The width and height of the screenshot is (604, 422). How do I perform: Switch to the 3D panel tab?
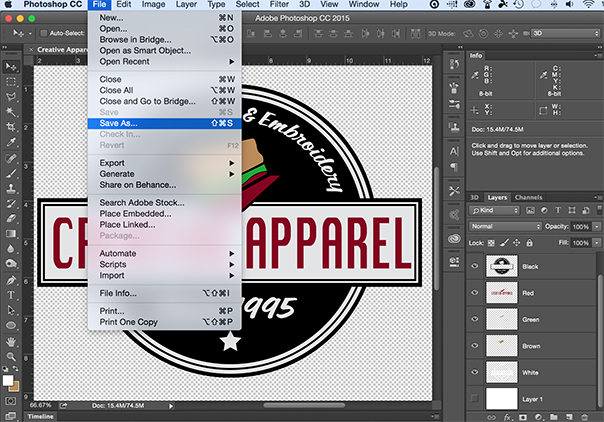click(x=474, y=198)
